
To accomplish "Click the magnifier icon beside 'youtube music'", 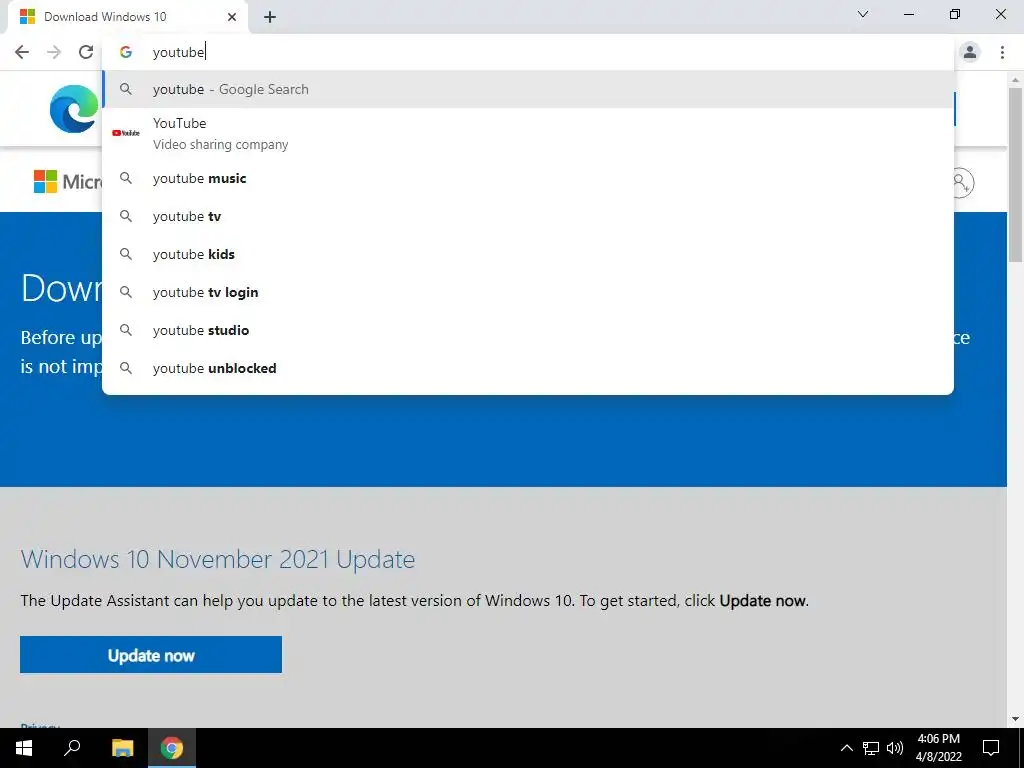I will click(126, 178).
